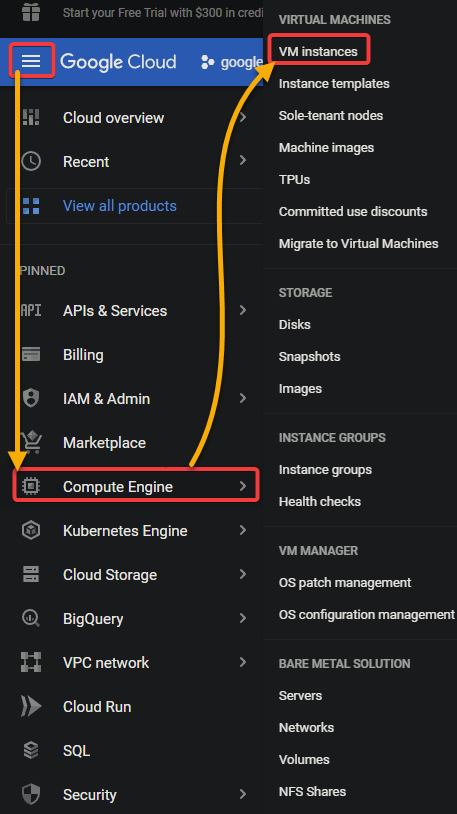
Task: Select VM instances from submenu
Action: tap(318, 51)
